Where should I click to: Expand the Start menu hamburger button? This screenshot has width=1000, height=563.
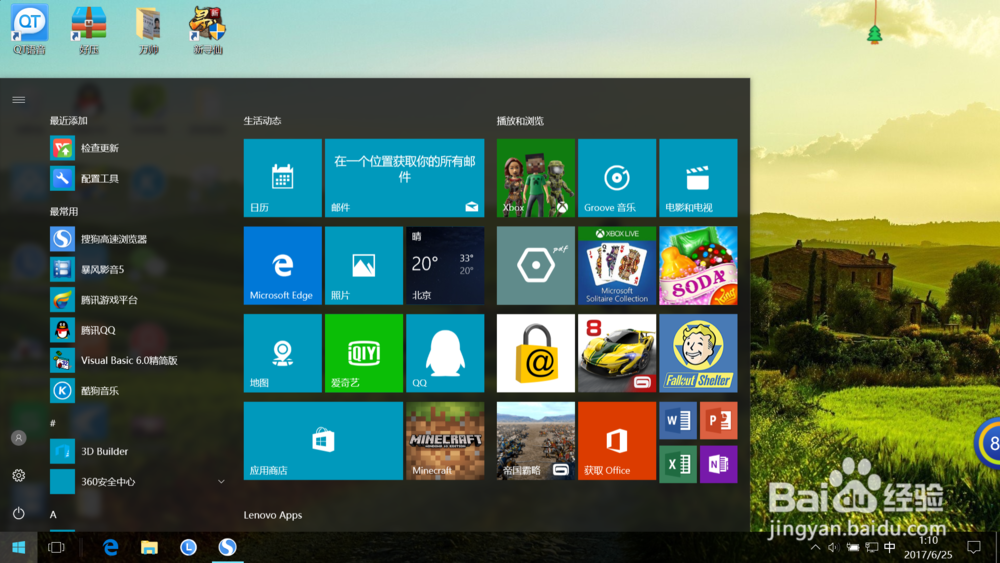click(x=18, y=99)
